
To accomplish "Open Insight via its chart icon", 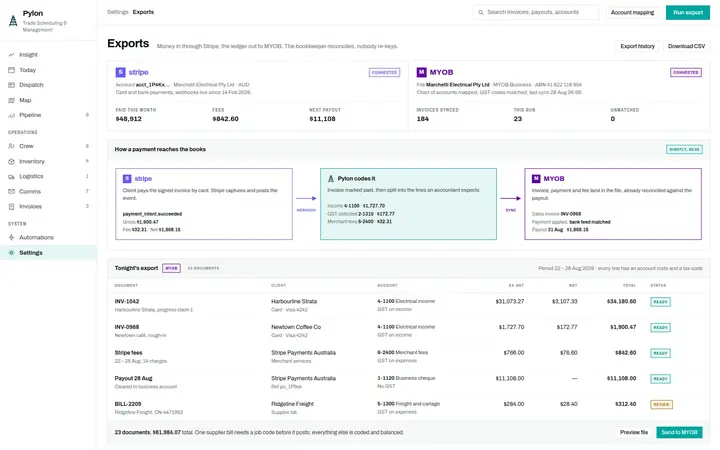I will (x=11, y=55).
